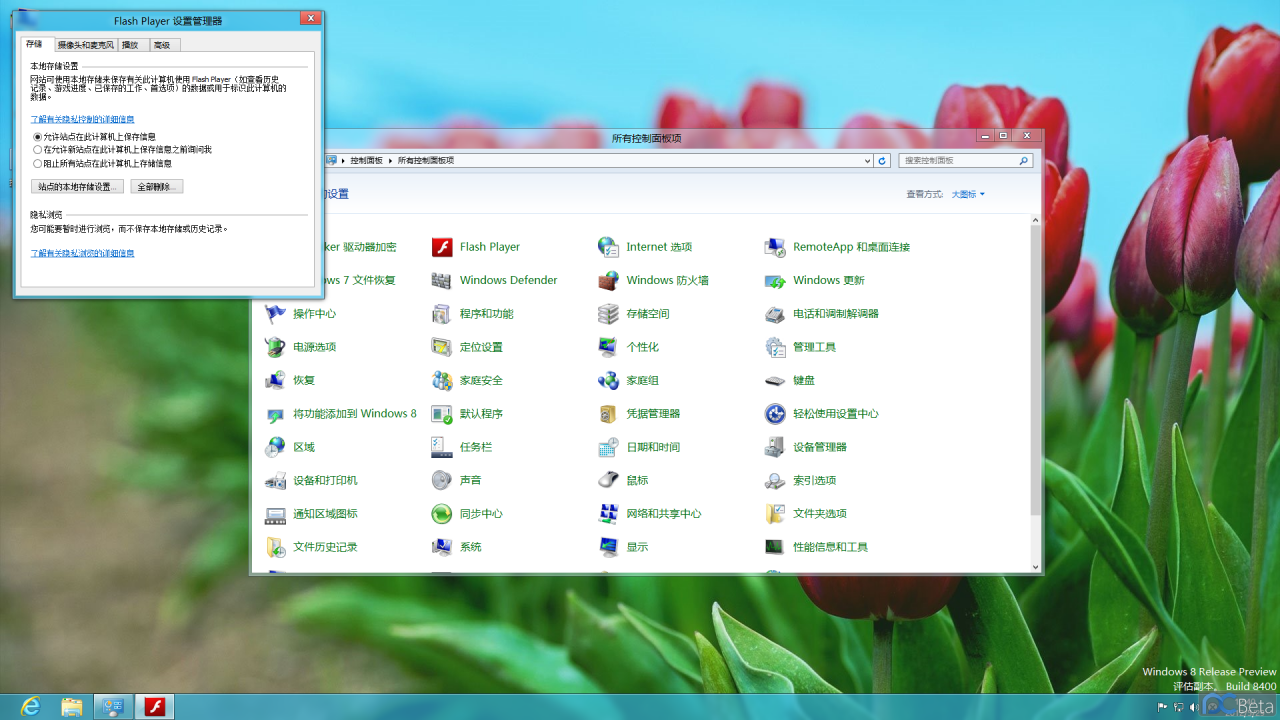1280x720 pixels.
Task: Open the 家庭组 icon
Action: pos(608,380)
